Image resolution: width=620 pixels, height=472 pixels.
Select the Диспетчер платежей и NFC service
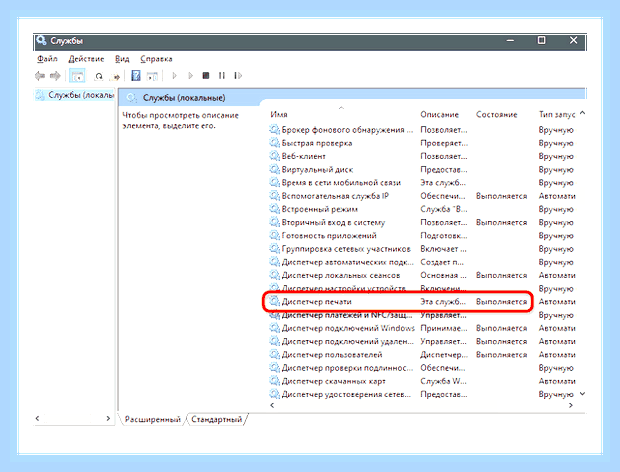coord(347,315)
